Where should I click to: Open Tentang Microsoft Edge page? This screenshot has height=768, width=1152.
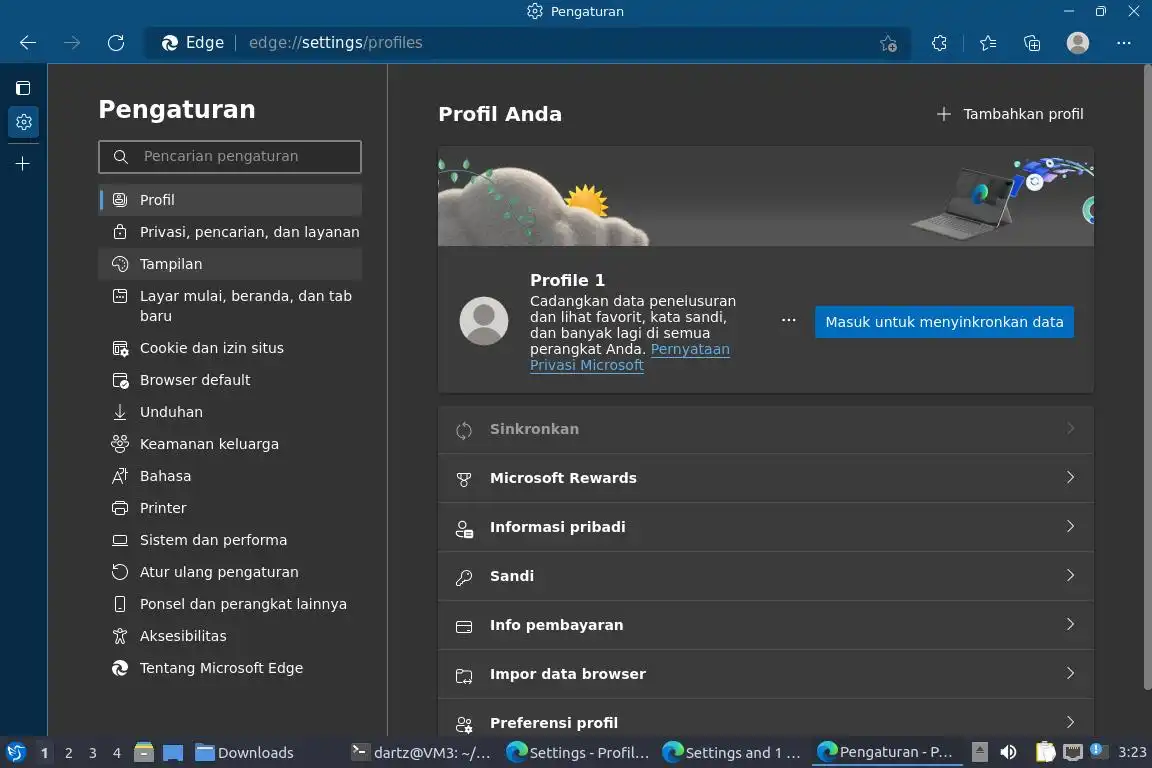coord(230,667)
